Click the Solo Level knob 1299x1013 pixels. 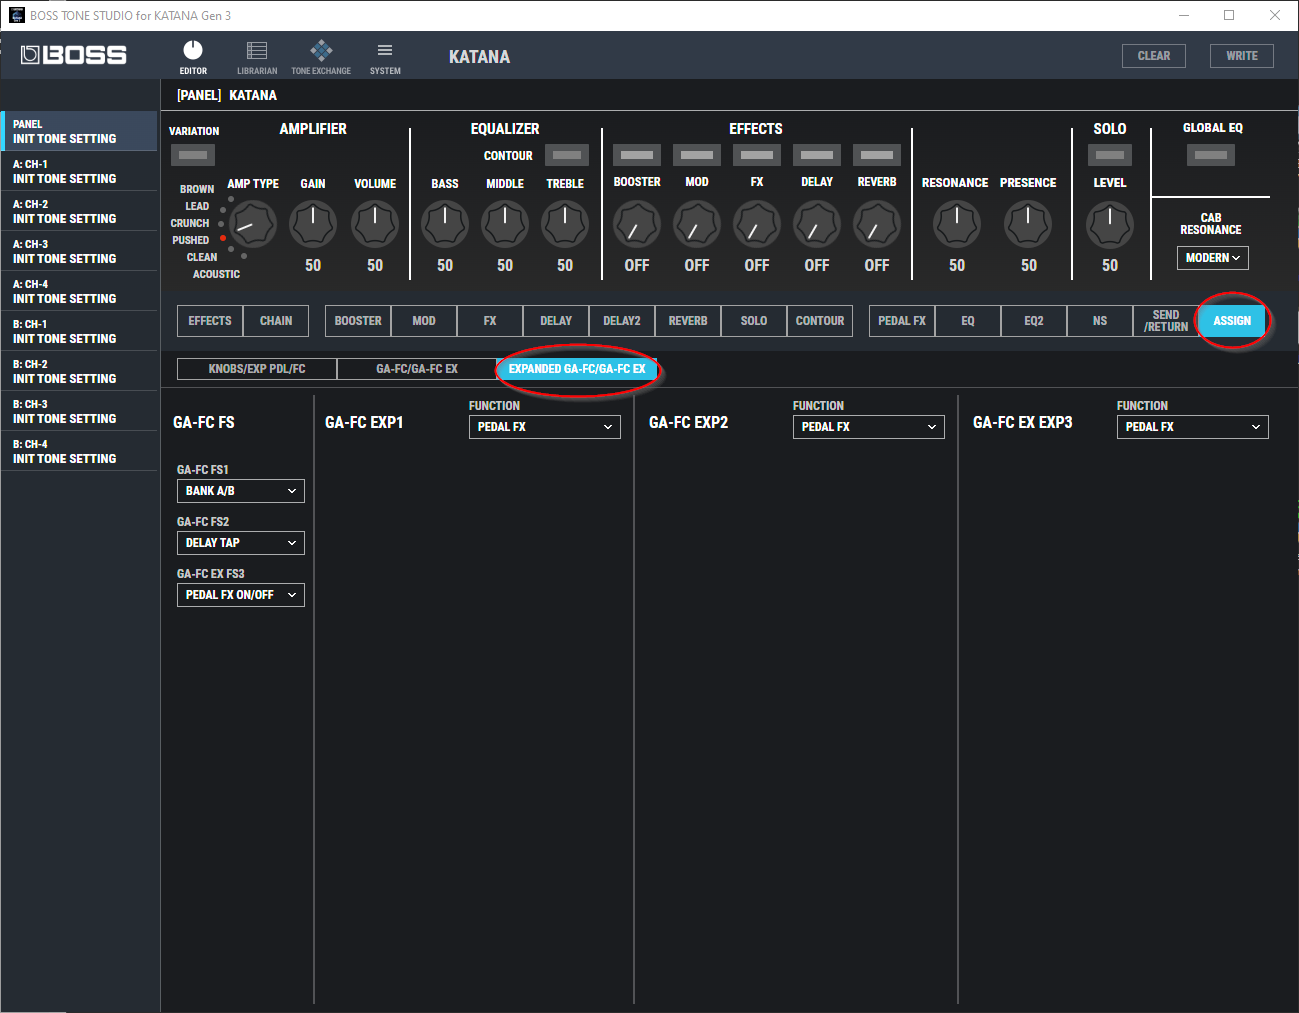[x=1110, y=224]
